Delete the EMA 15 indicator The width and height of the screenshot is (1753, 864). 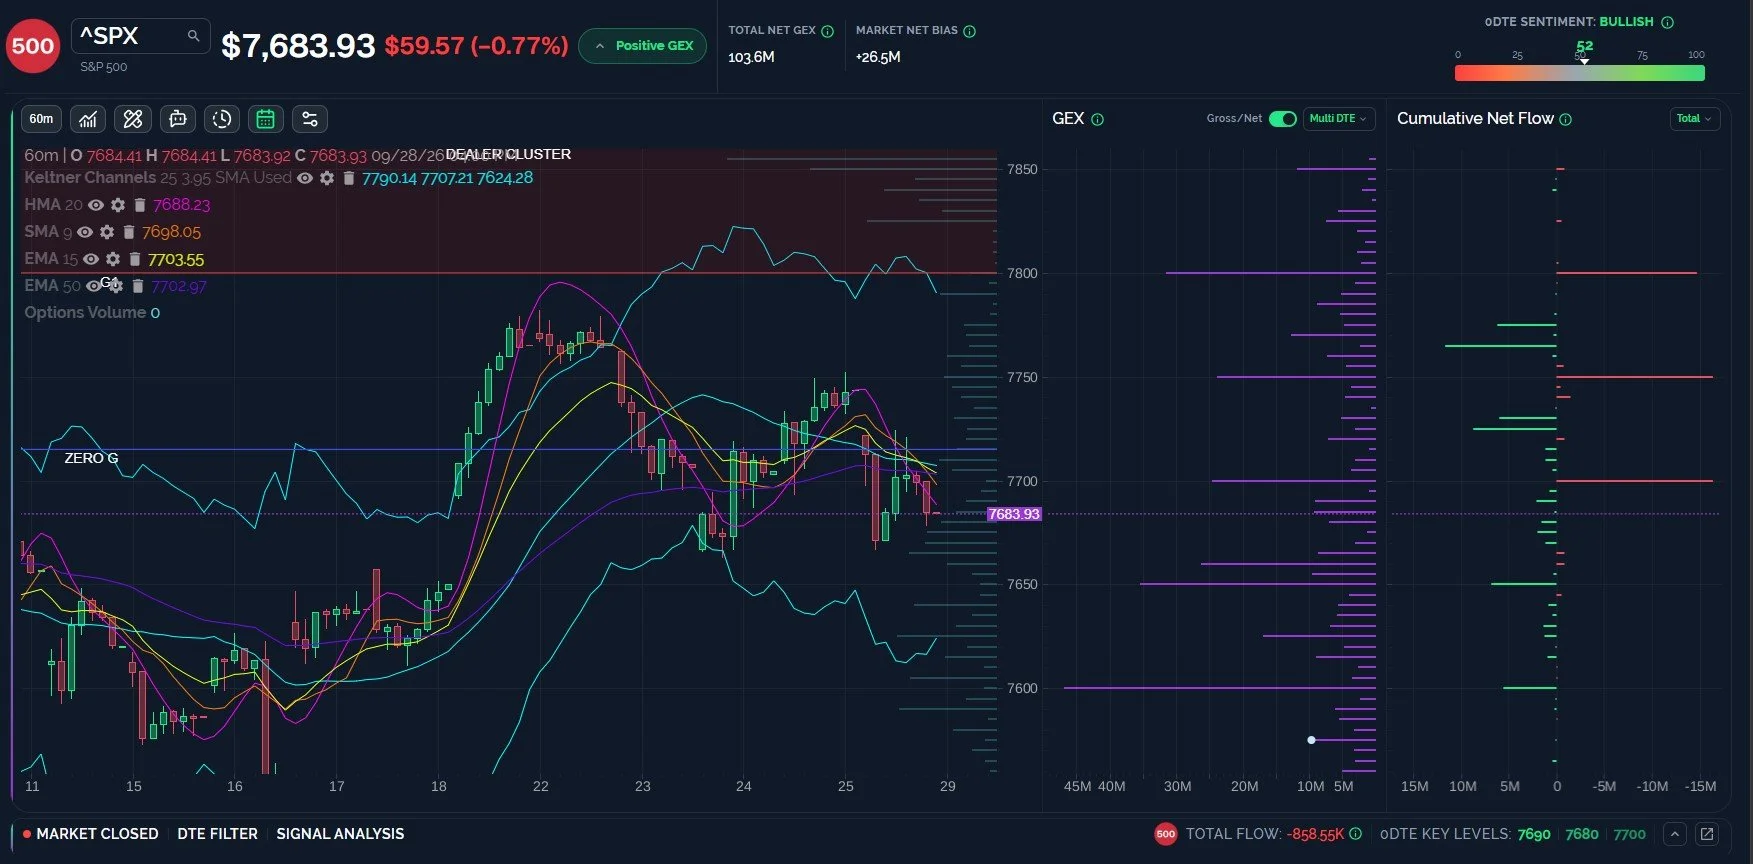[135, 259]
